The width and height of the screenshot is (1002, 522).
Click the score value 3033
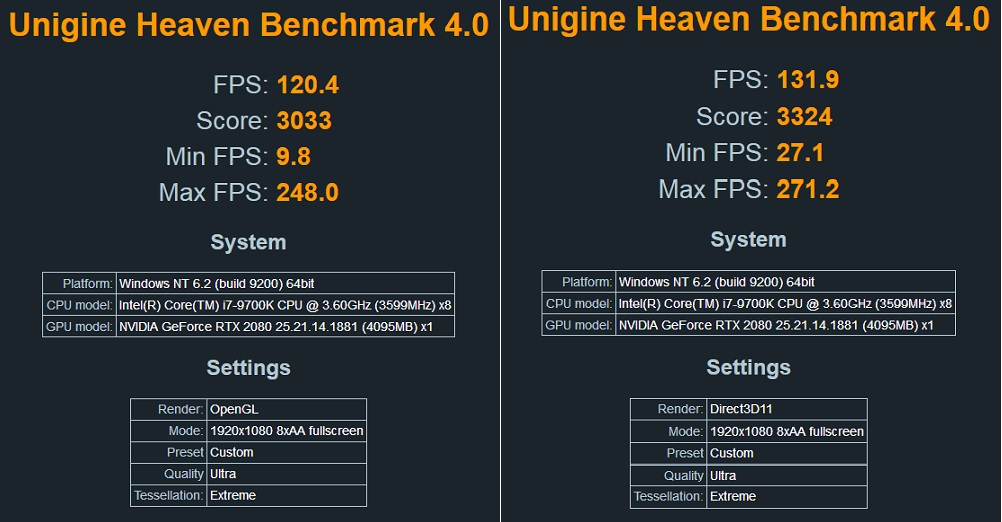coord(304,122)
